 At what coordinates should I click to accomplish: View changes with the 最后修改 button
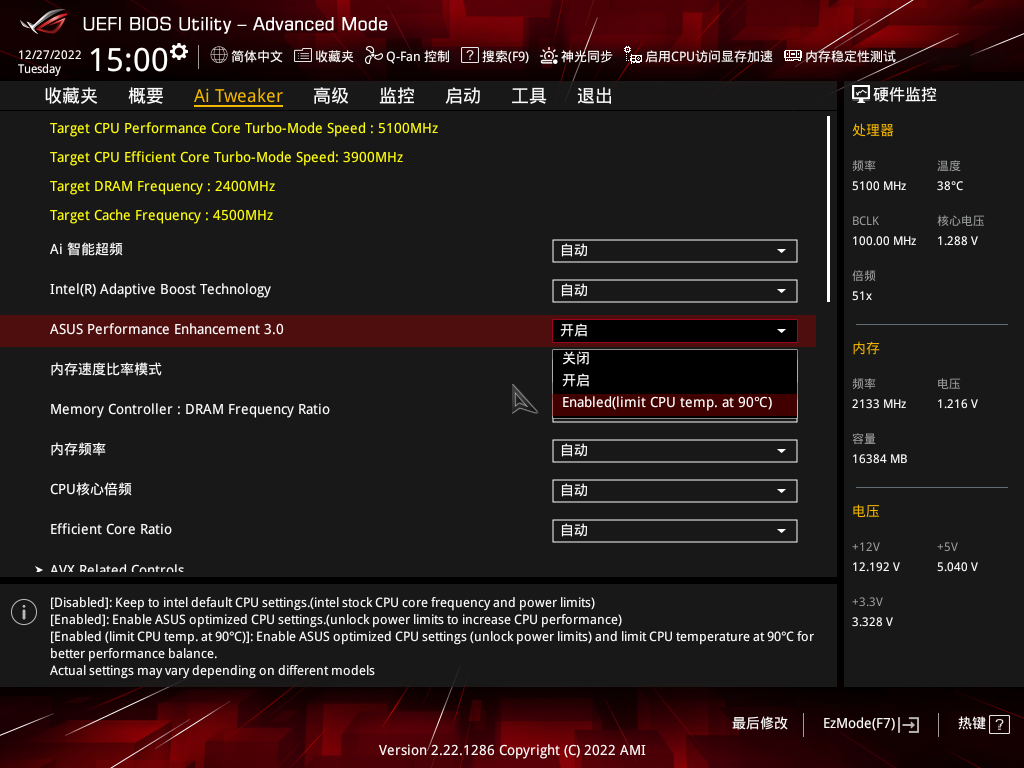pyautogui.click(x=761, y=724)
